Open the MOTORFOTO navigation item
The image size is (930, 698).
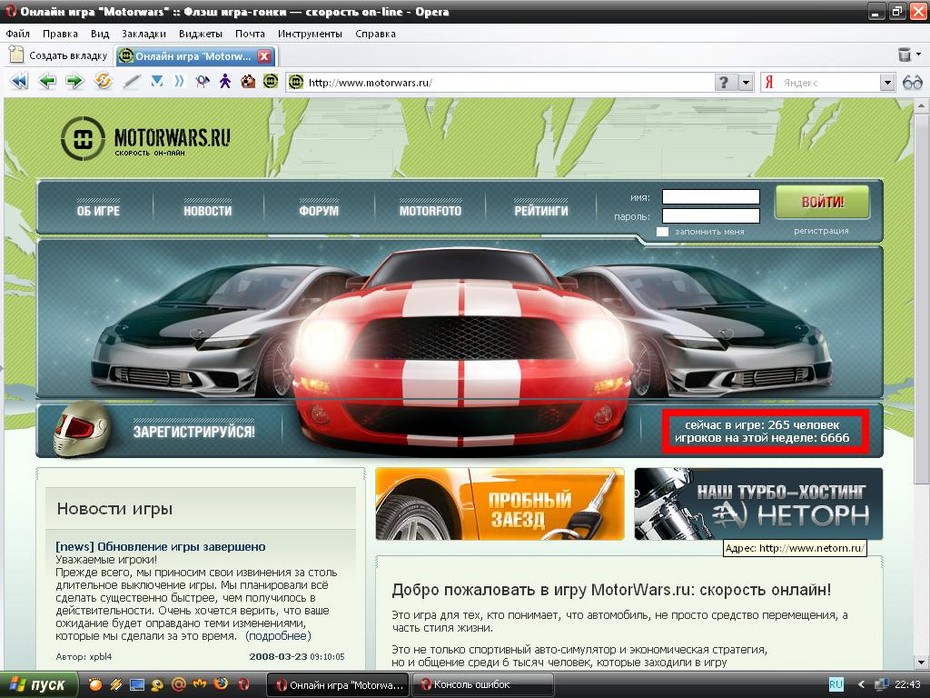[x=430, y=211]
